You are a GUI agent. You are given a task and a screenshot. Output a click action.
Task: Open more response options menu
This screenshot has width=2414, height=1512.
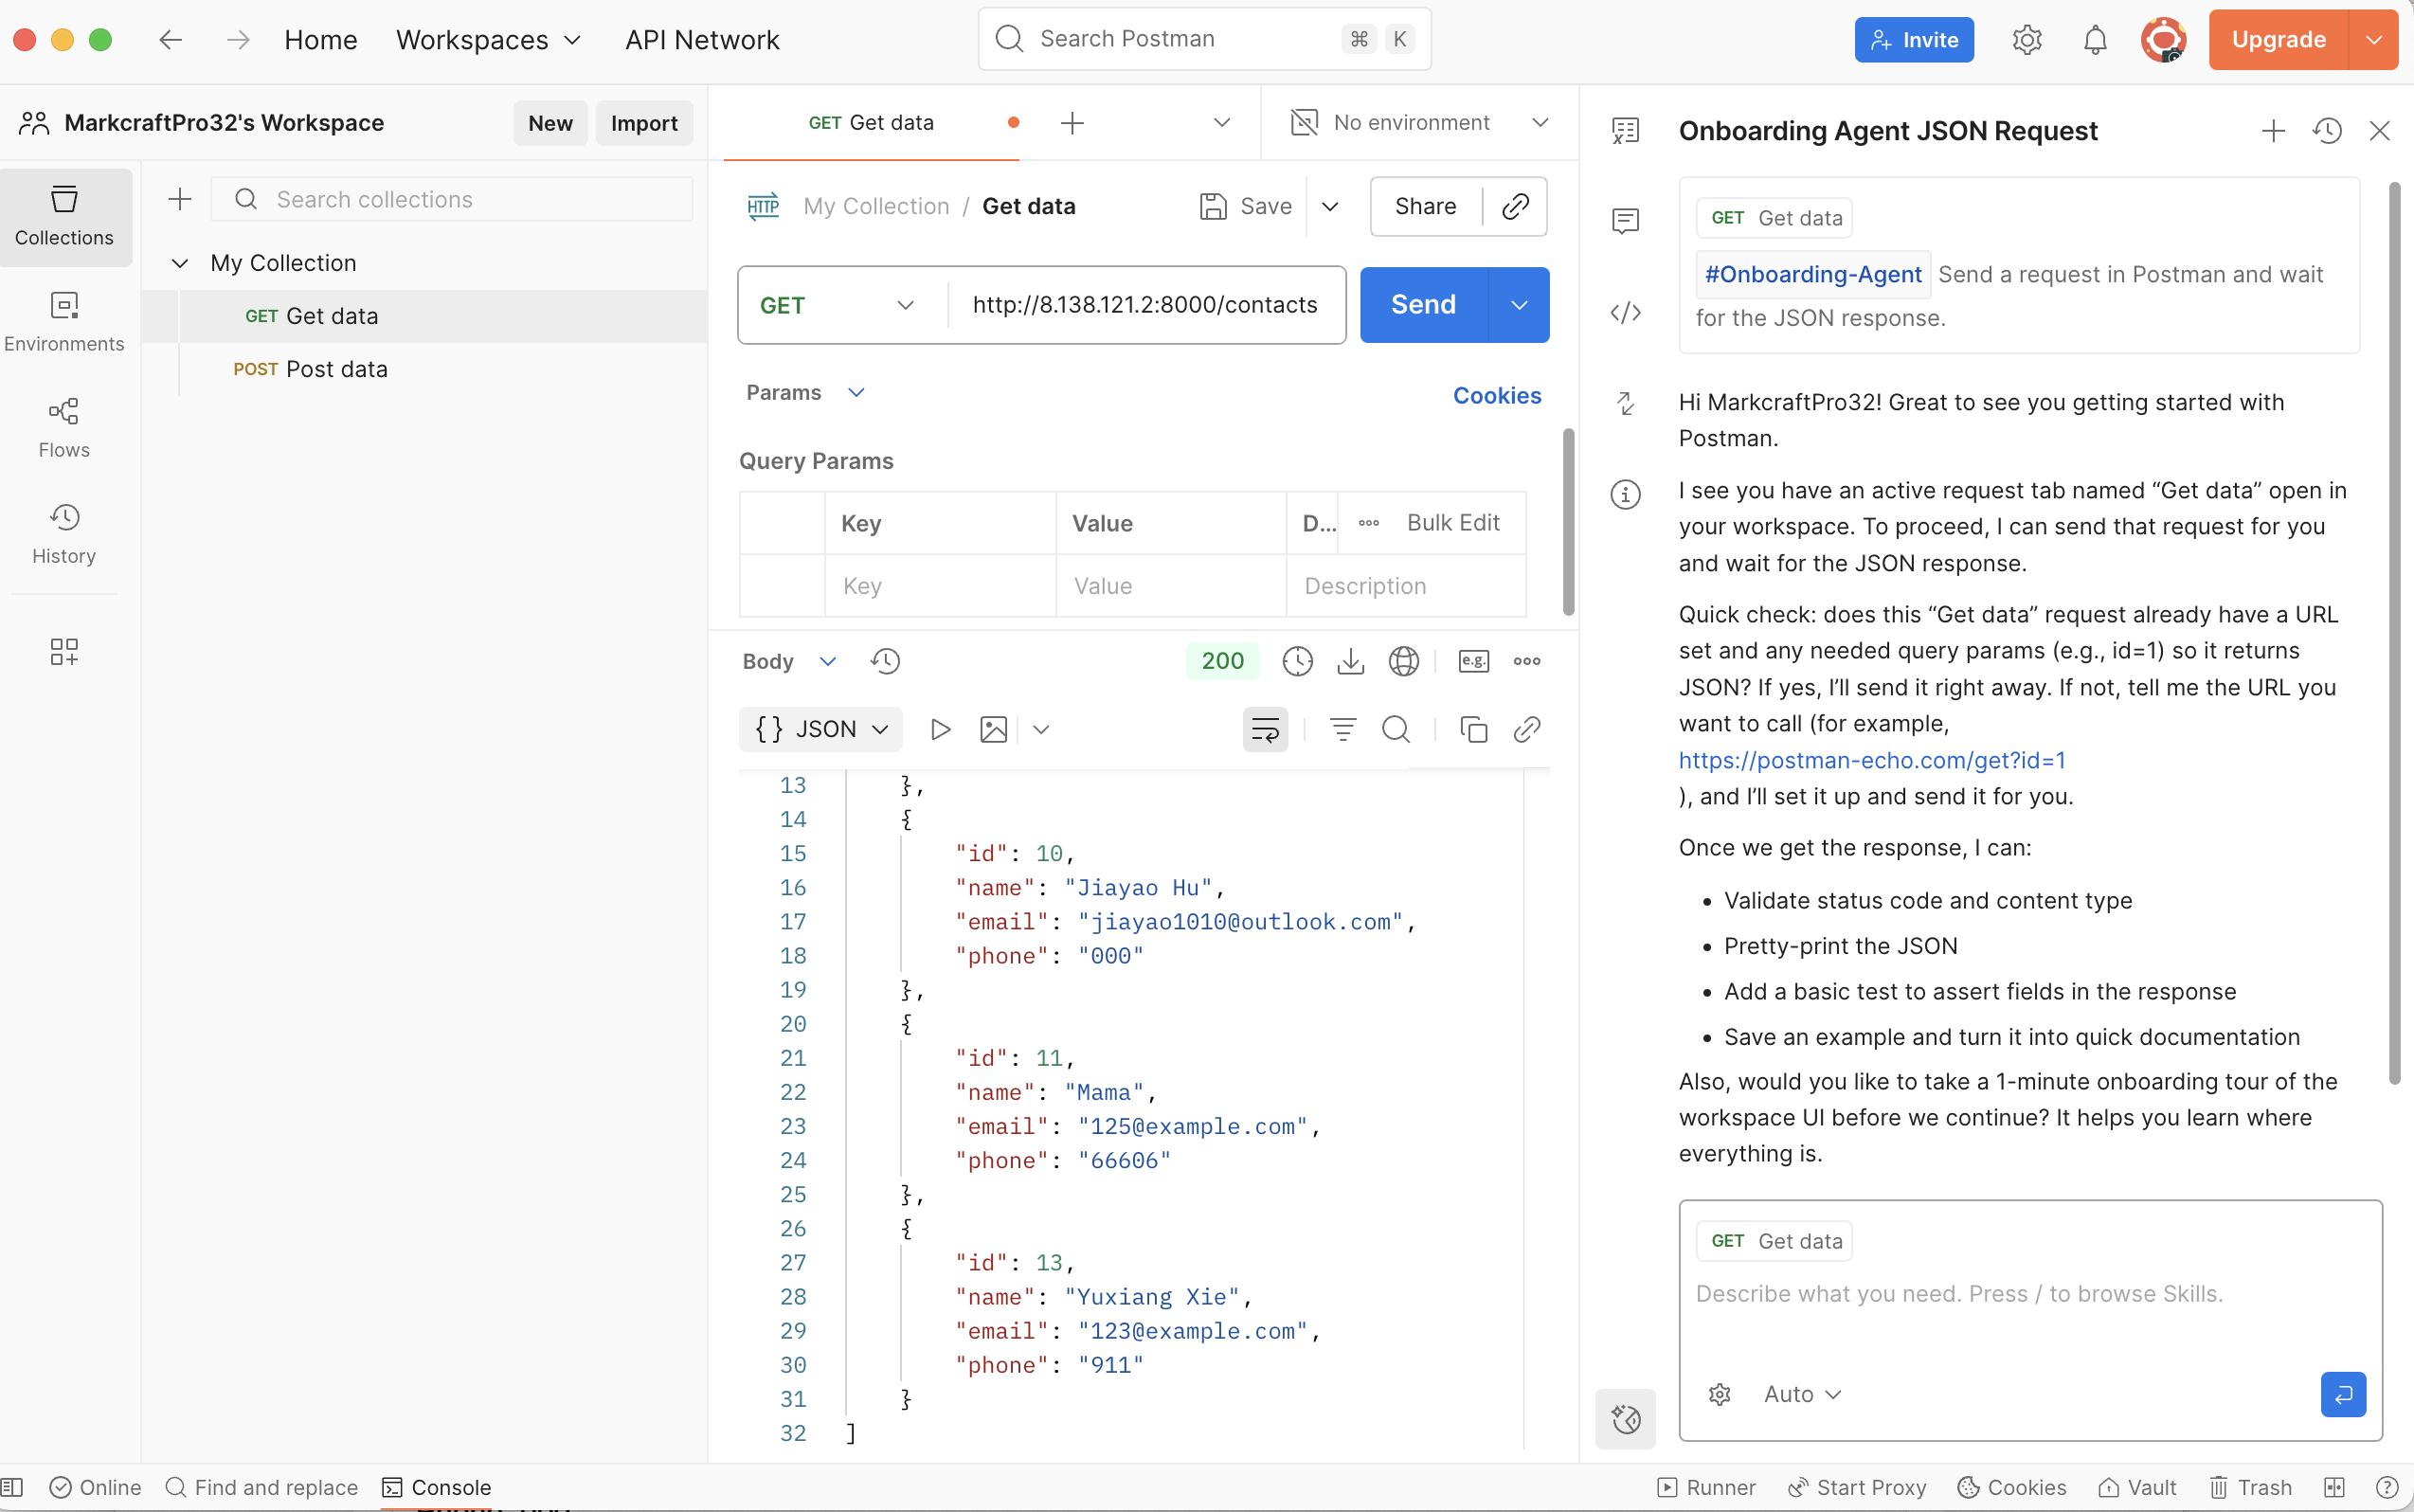click(1527, 661)
